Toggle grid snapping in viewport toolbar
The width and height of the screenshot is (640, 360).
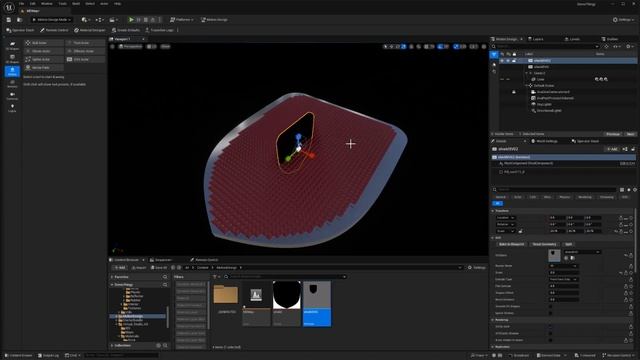point(426,47)
